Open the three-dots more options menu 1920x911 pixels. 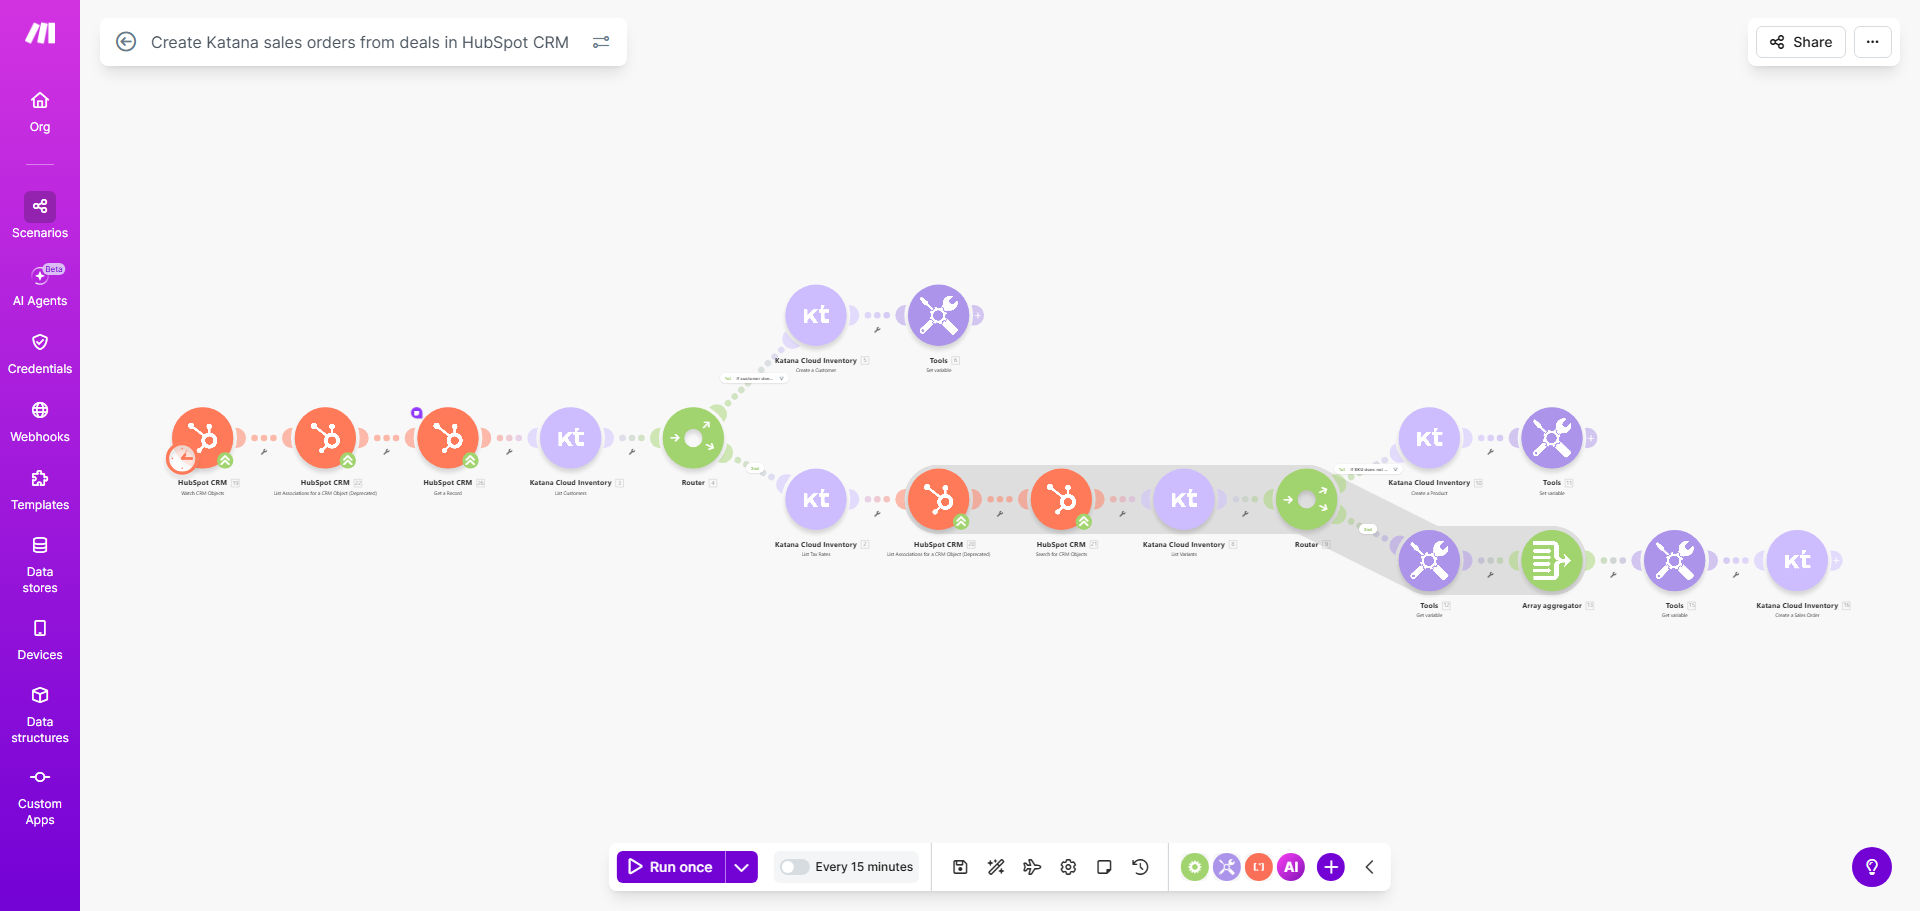click(x=1873, y=42)
